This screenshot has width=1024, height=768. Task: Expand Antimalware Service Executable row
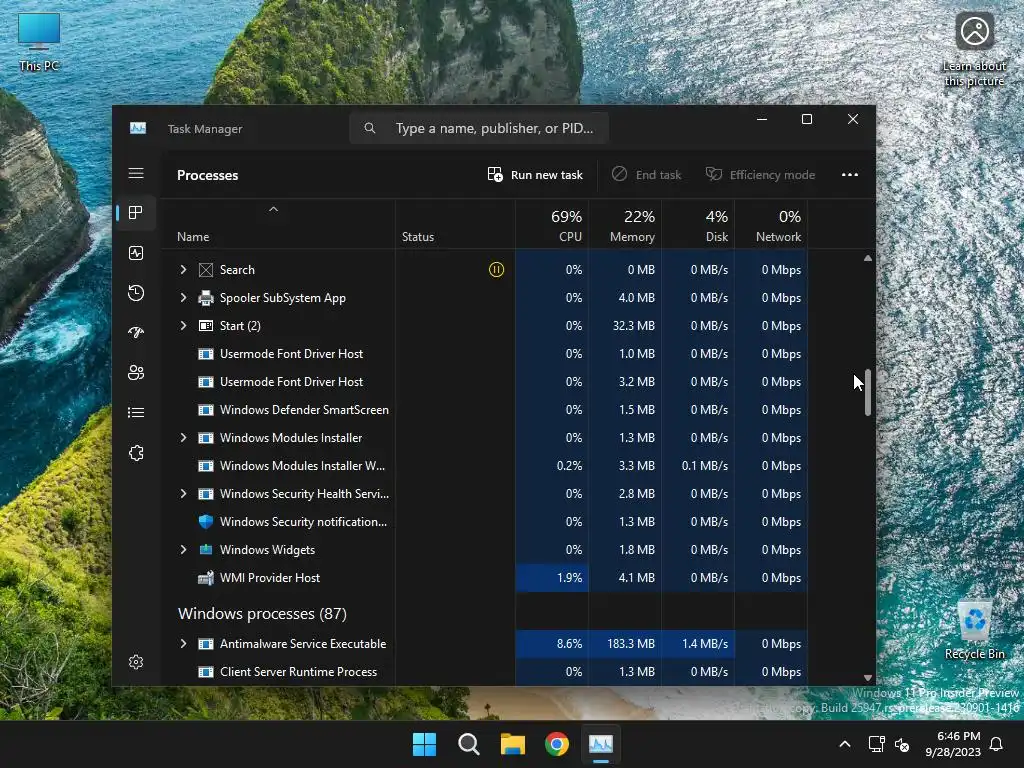coord(184,644)
